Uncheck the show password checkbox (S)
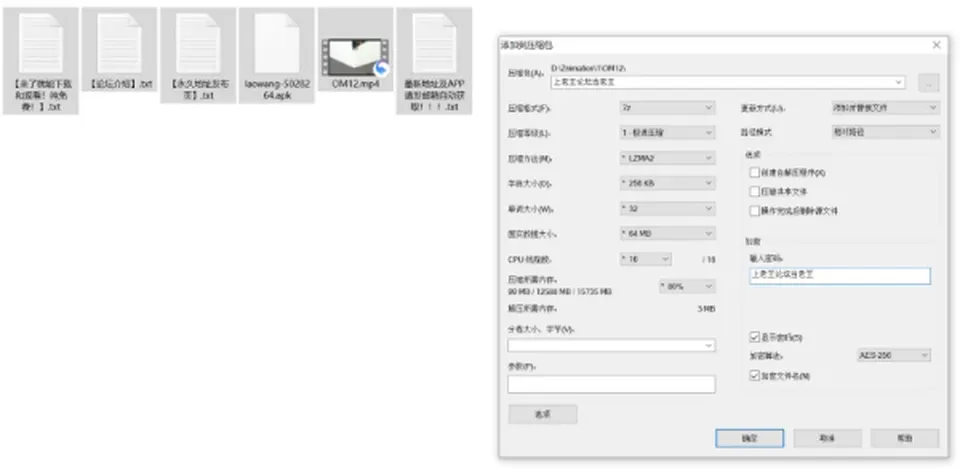 tap(754, 337)
